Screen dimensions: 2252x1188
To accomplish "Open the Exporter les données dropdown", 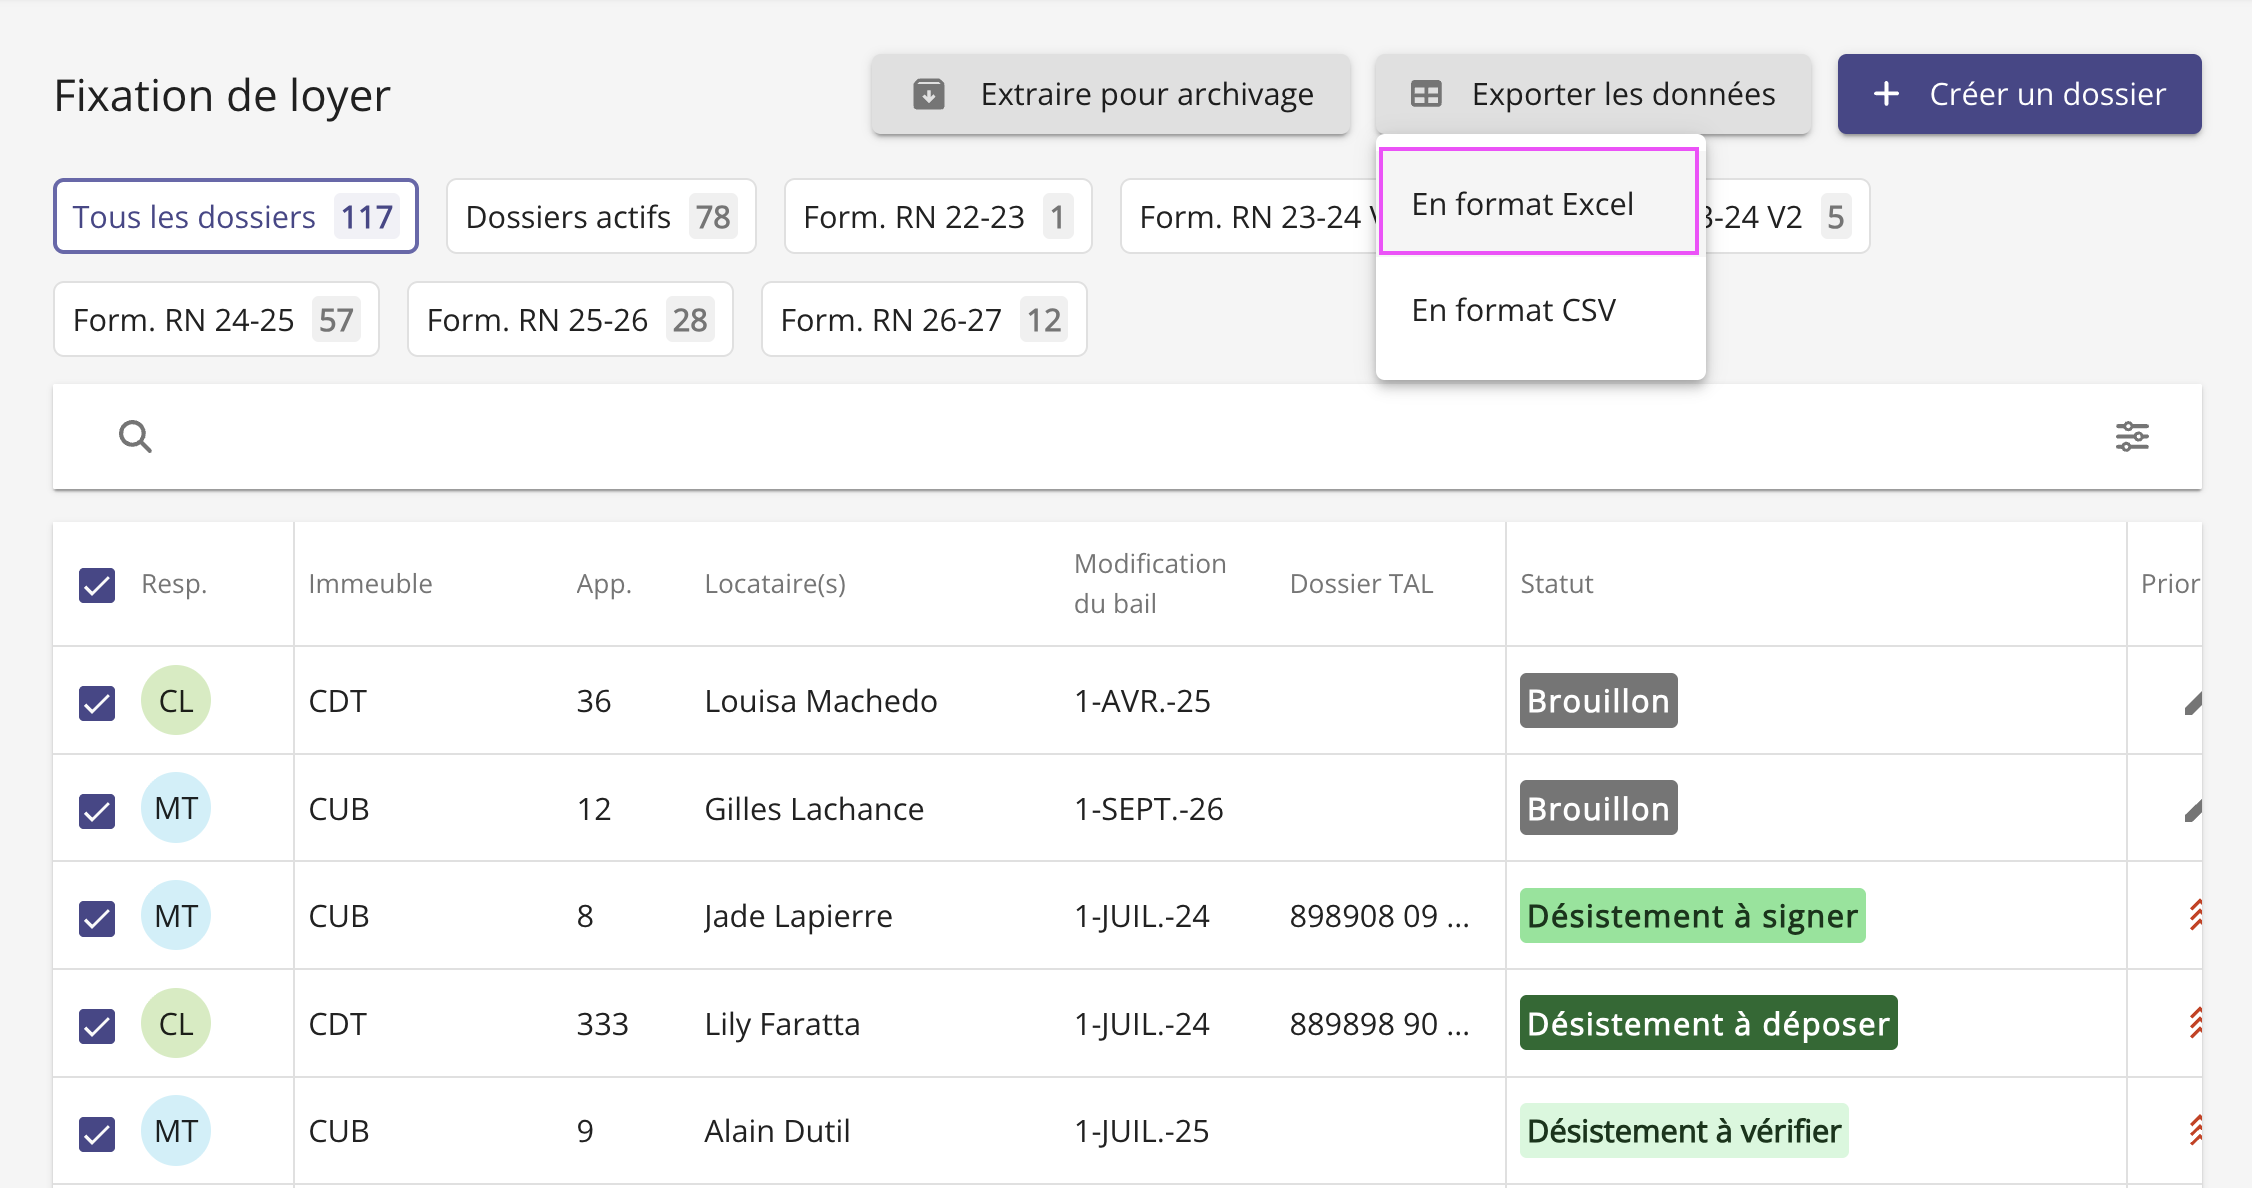I will pyautogui.click(x=1592, y=94).
